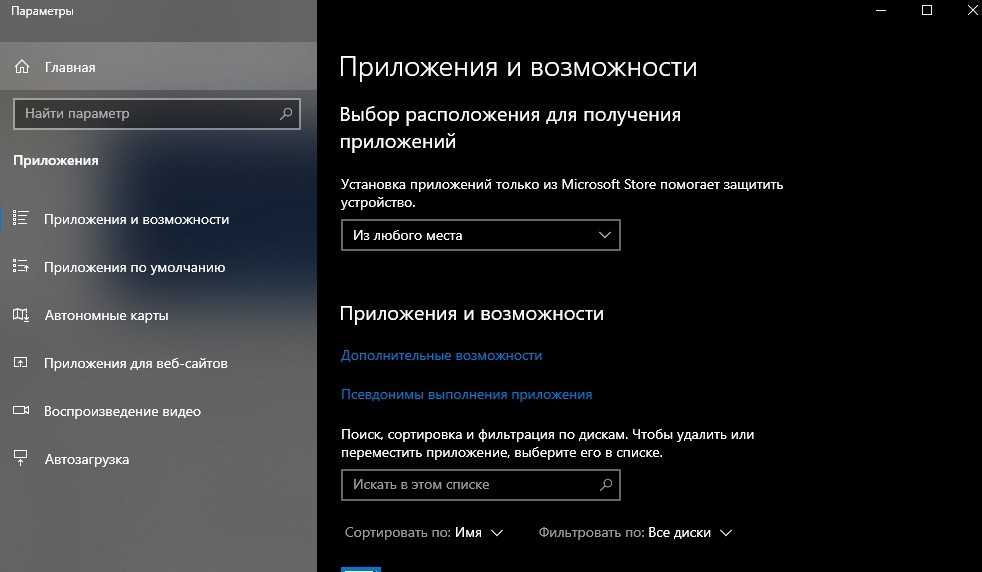Maximize the Параметры window
This screenshot has height=572, width=982.
click(927, 11)
